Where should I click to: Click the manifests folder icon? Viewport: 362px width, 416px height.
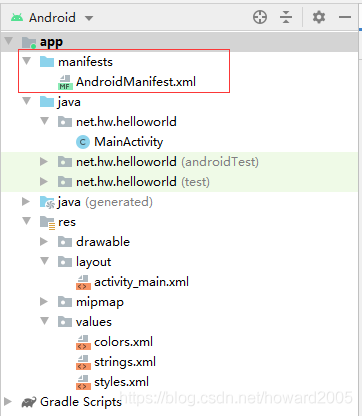(47, 62)
